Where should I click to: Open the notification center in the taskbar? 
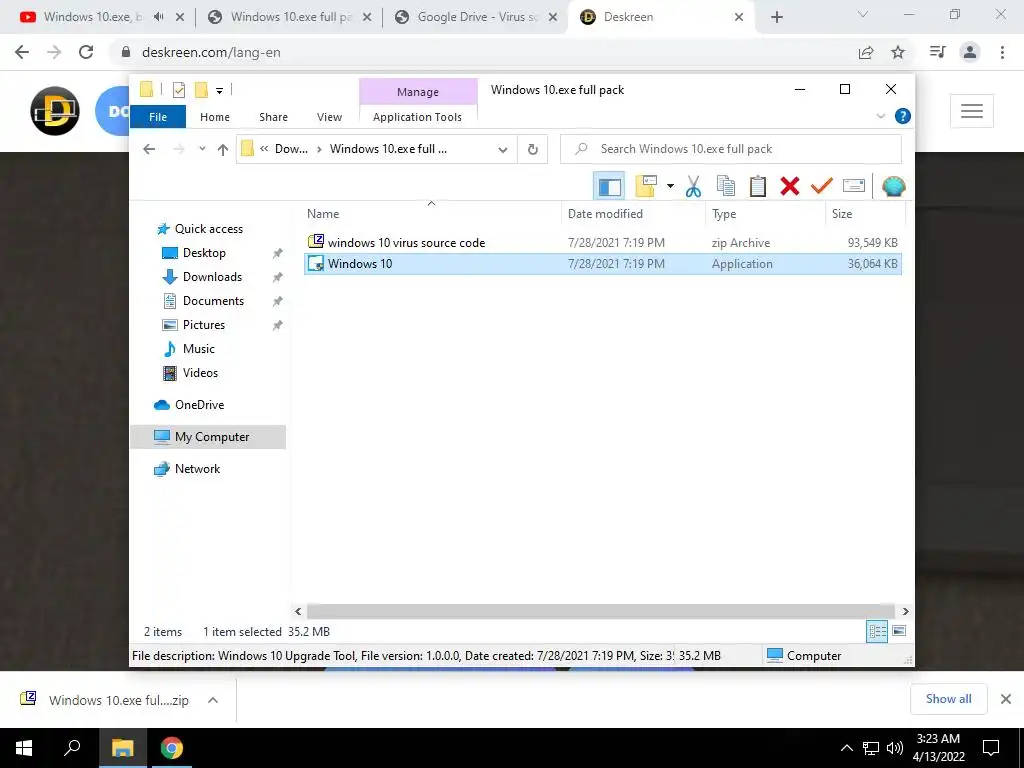coord(991,748)
